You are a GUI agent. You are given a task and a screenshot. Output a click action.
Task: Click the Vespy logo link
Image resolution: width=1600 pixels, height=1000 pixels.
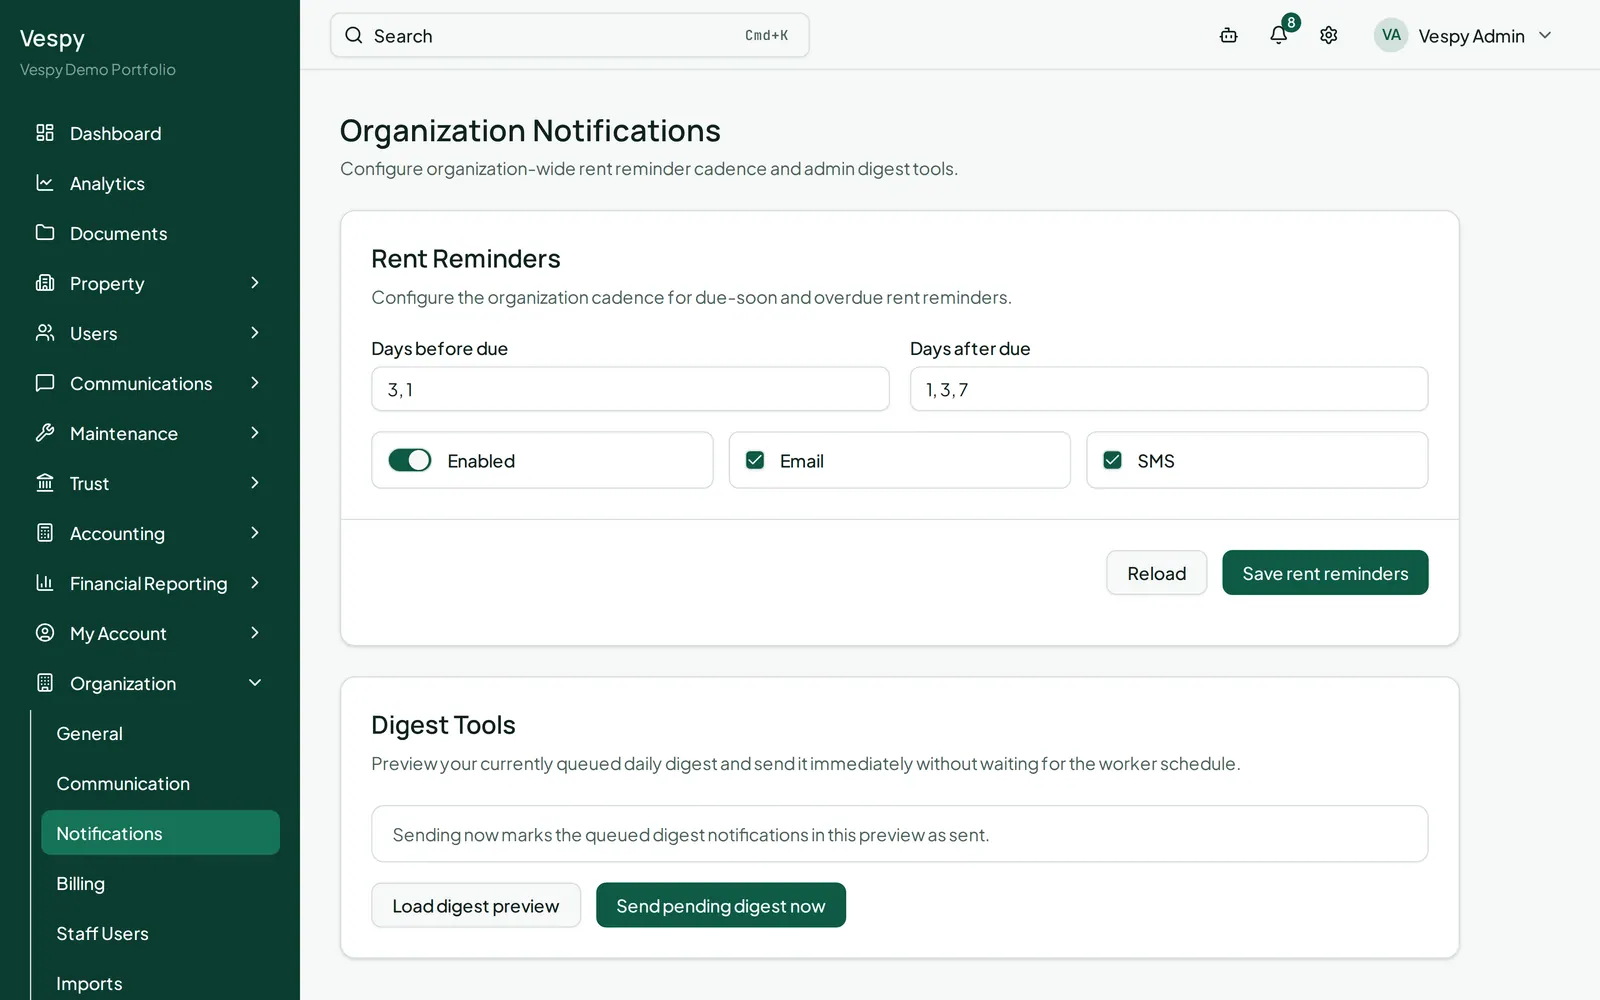(52, 38)
